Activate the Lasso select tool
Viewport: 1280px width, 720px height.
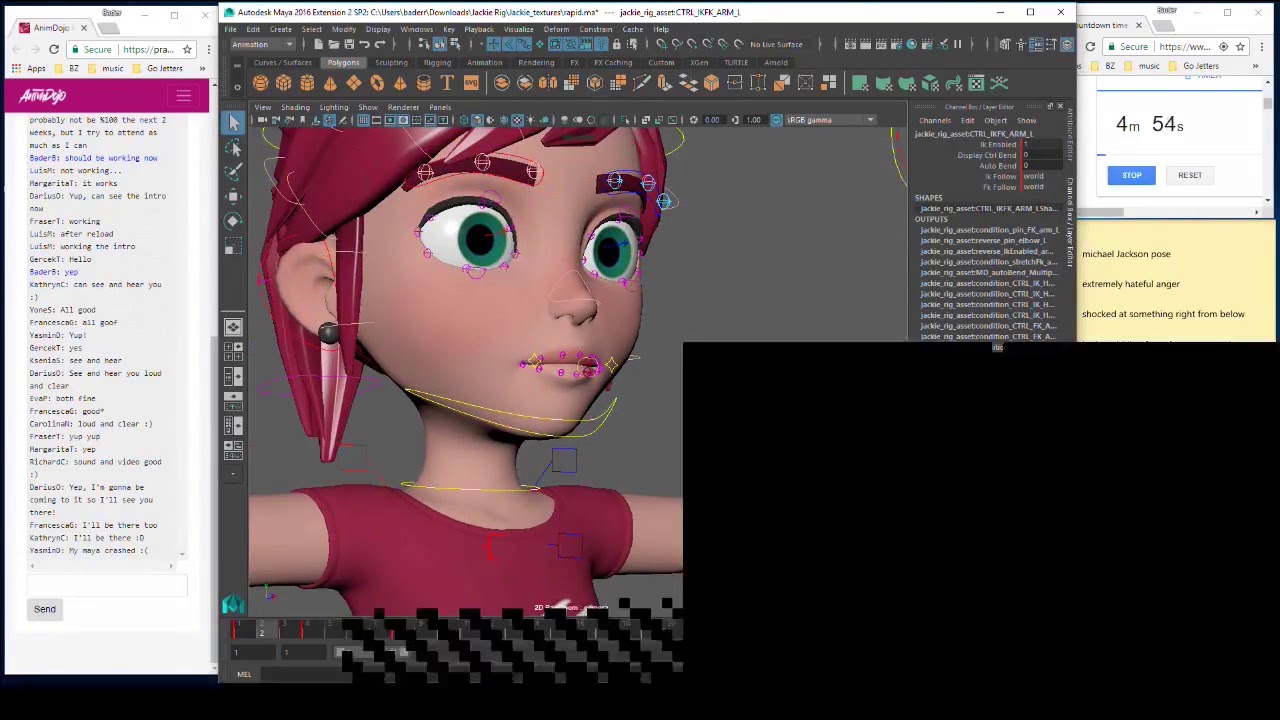coord(233,148)
